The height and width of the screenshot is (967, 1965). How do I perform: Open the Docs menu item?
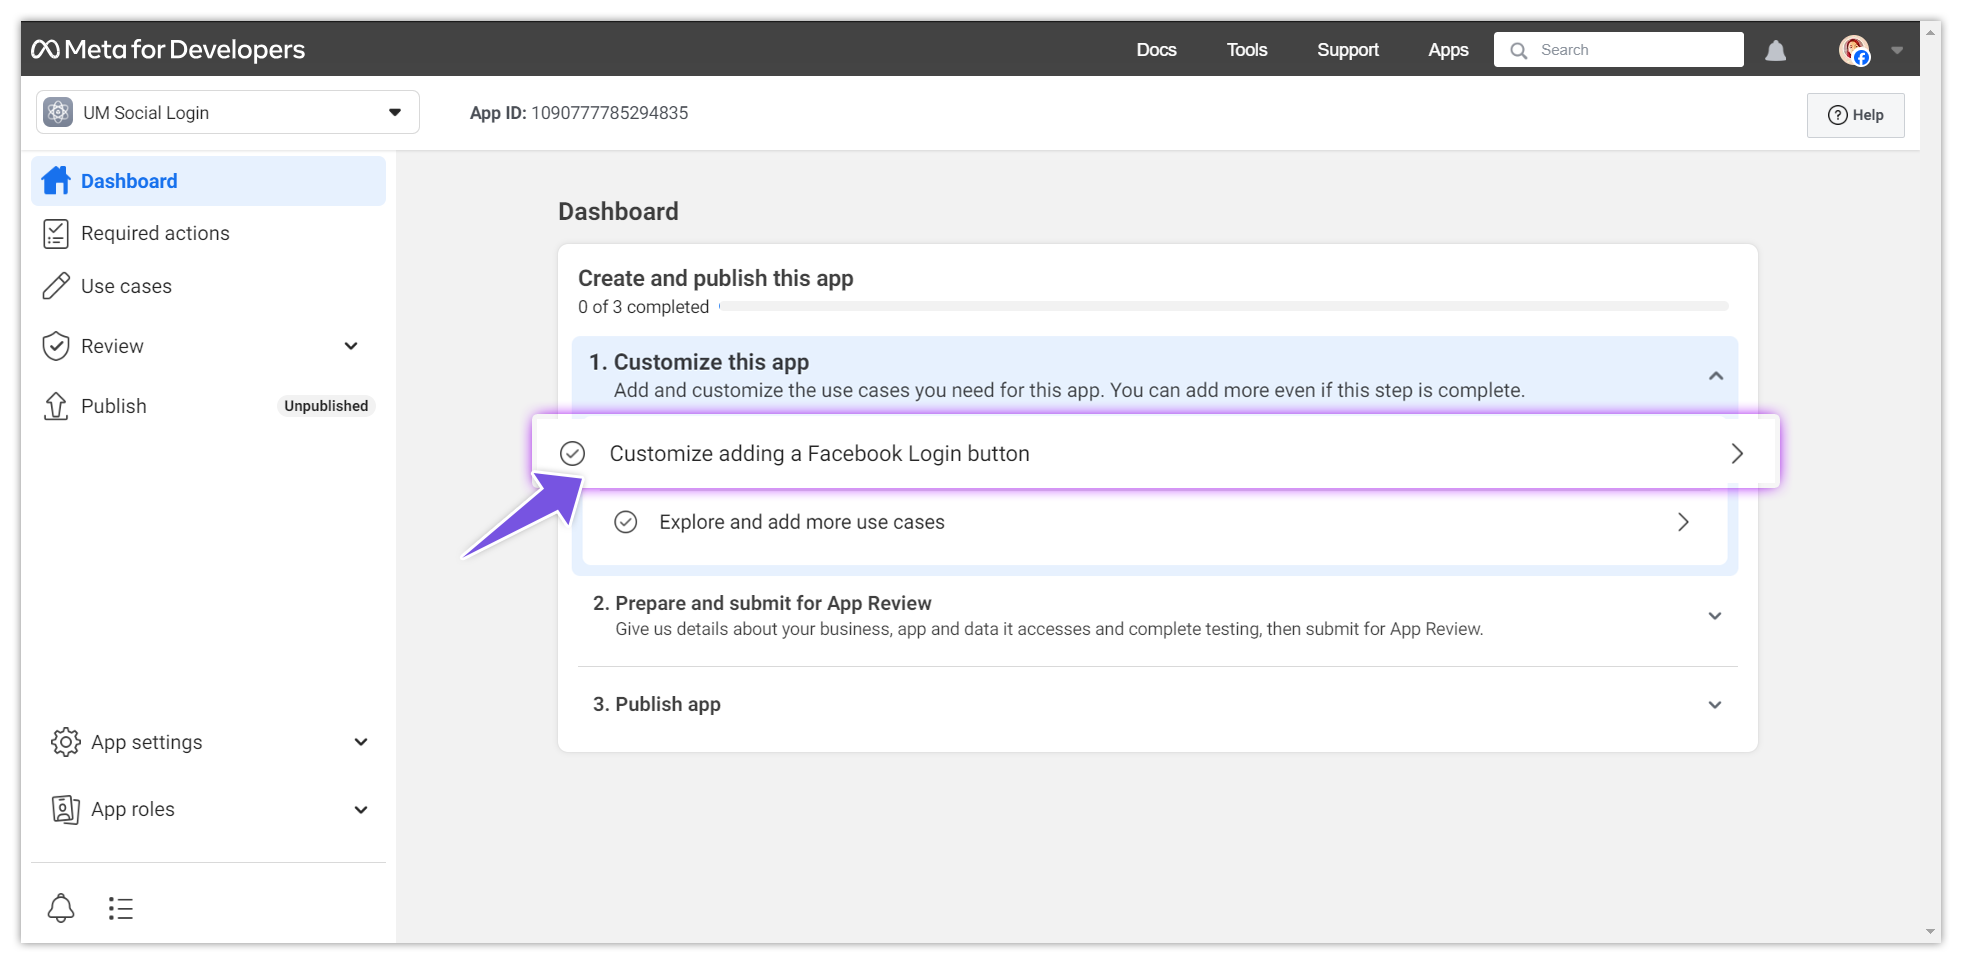point(1157,49)
